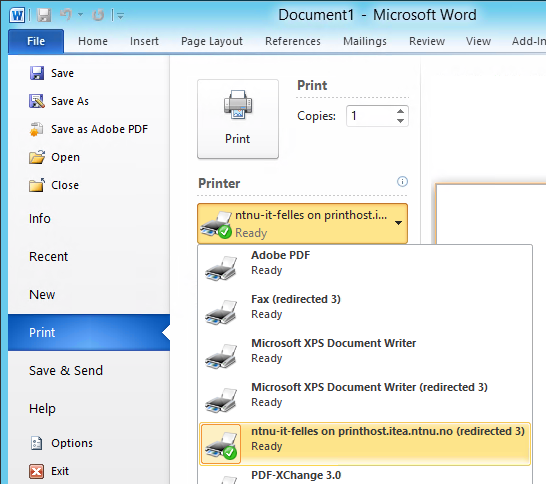The width and height of the screenshot is (546, 484).
Task: Click the printer info icon beside Printer heading
Action: (x=402, y=181)
